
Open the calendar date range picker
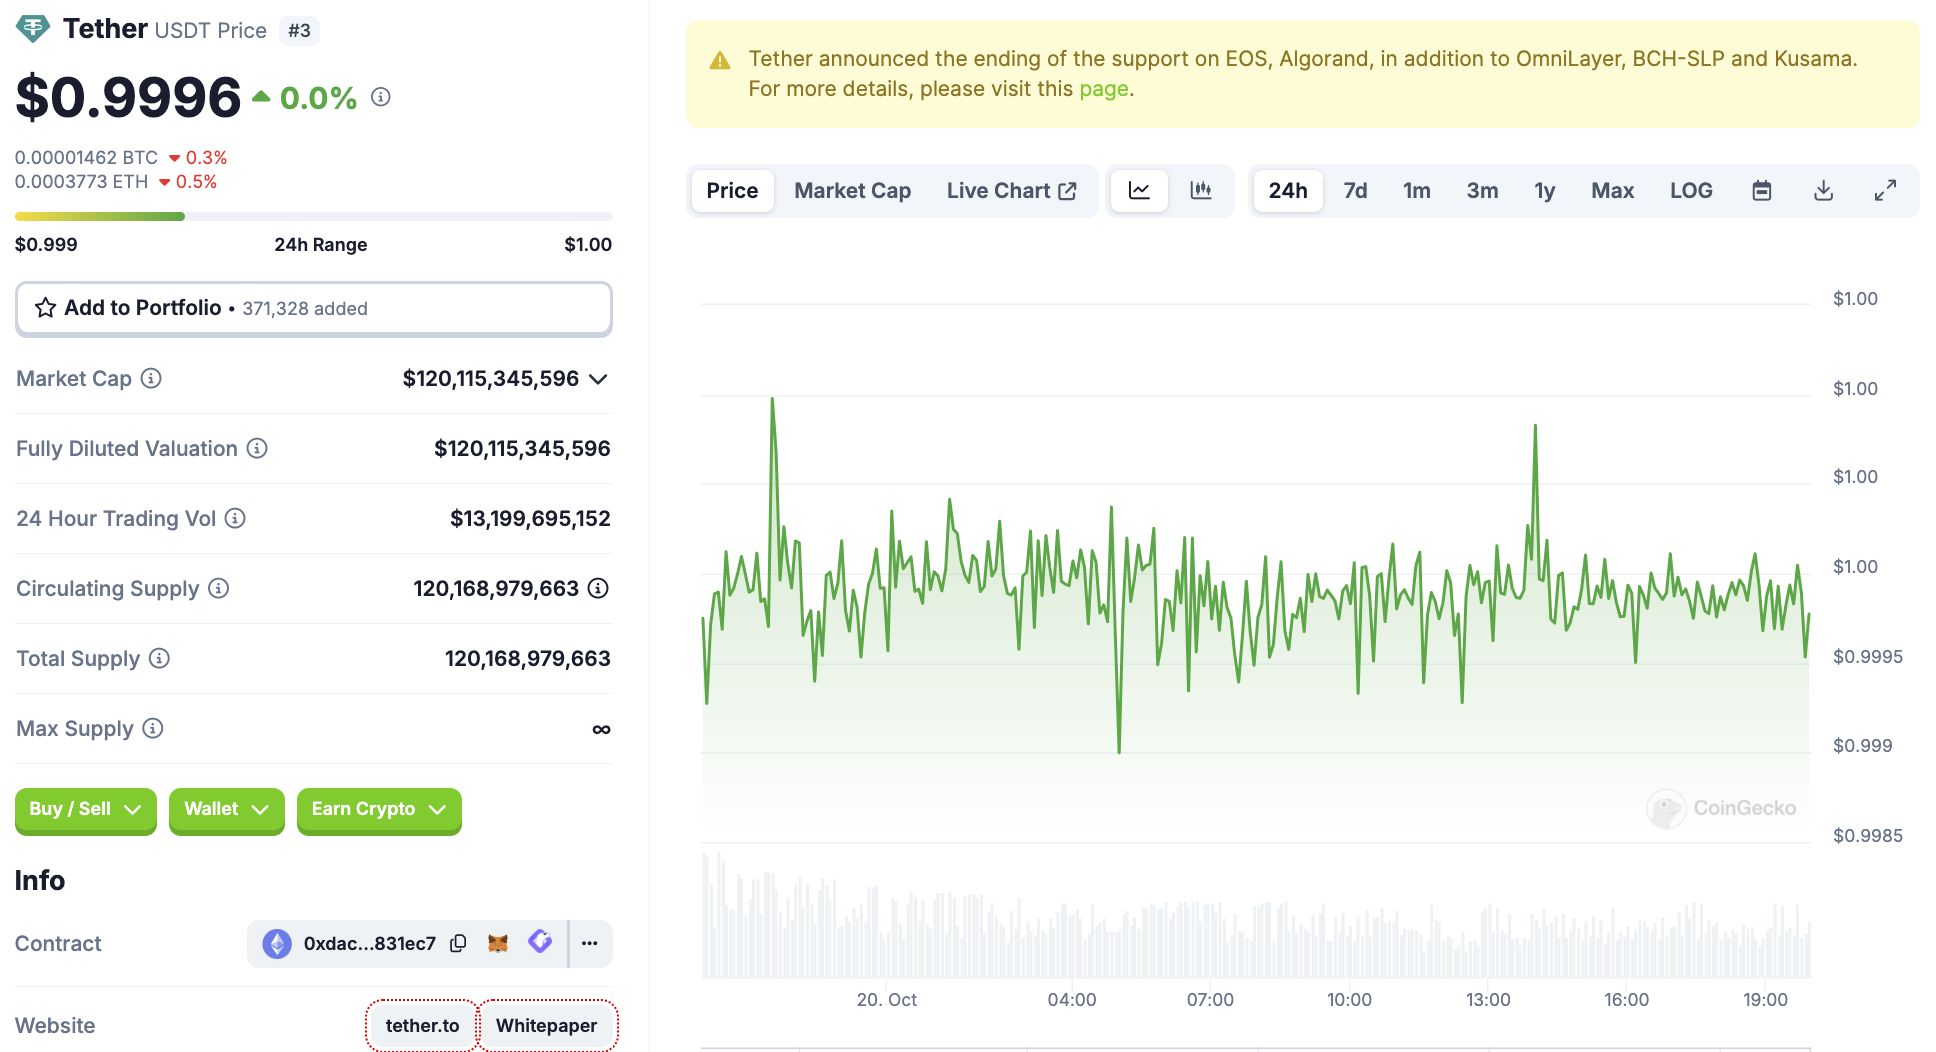[1762, 190]
